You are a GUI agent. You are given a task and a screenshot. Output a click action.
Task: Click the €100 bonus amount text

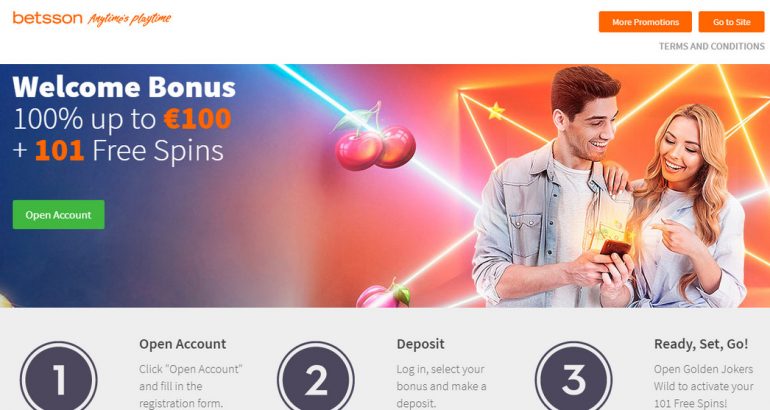[x=197, y=119]
